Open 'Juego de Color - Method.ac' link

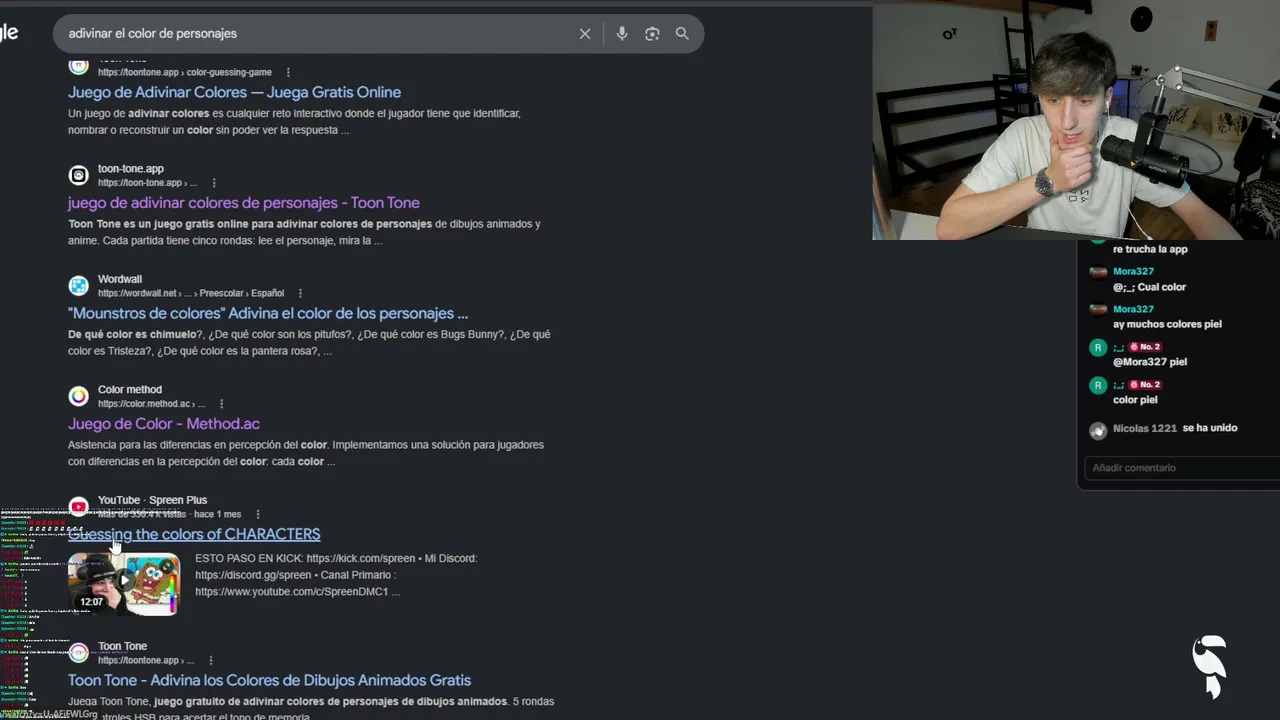[x=164, y=424]
